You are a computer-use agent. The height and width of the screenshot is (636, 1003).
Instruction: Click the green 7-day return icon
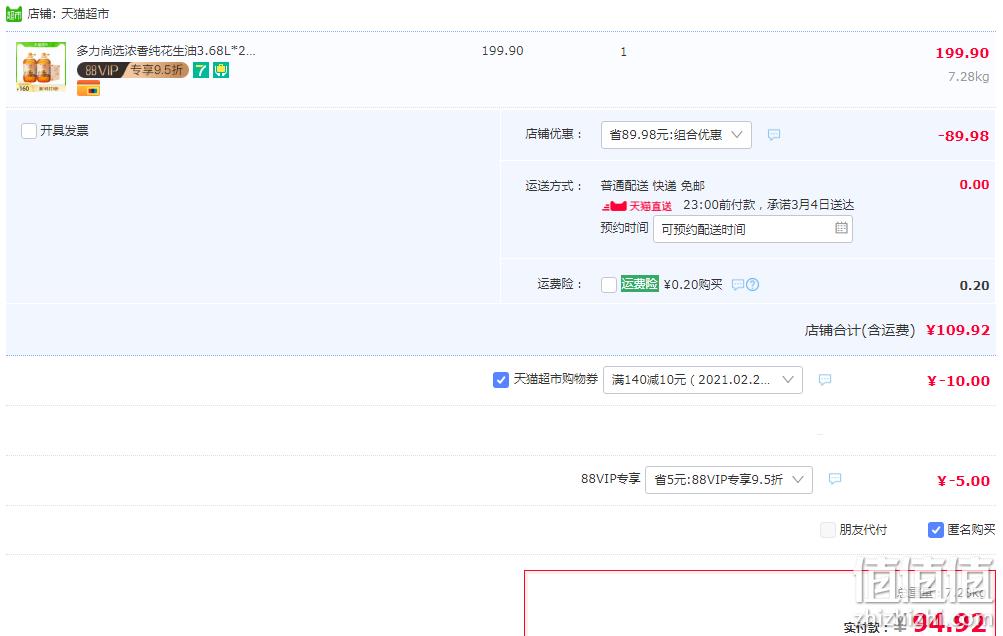click(201, 70)
